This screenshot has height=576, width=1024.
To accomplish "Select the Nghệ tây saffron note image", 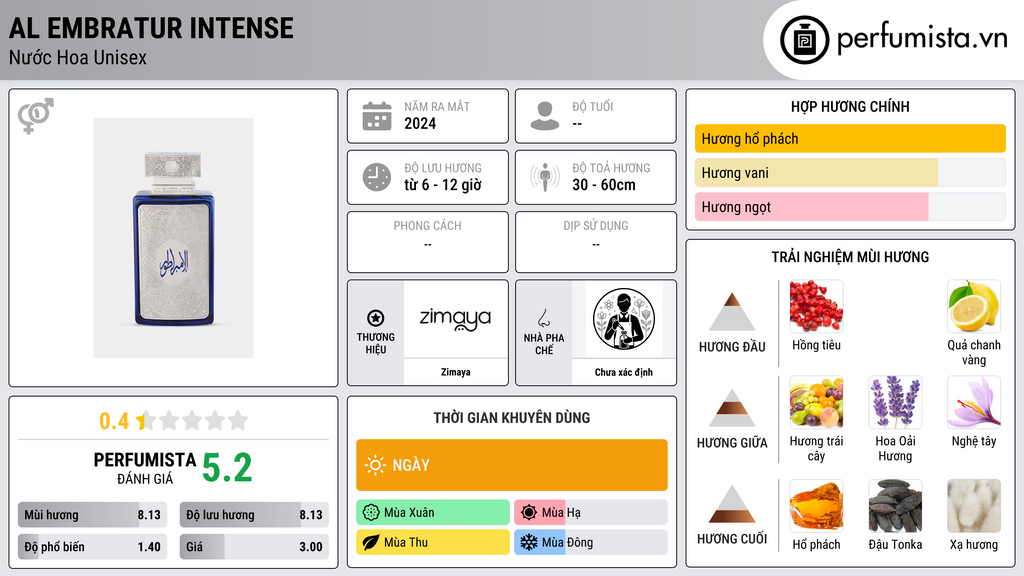I will [x=974, y=402].
